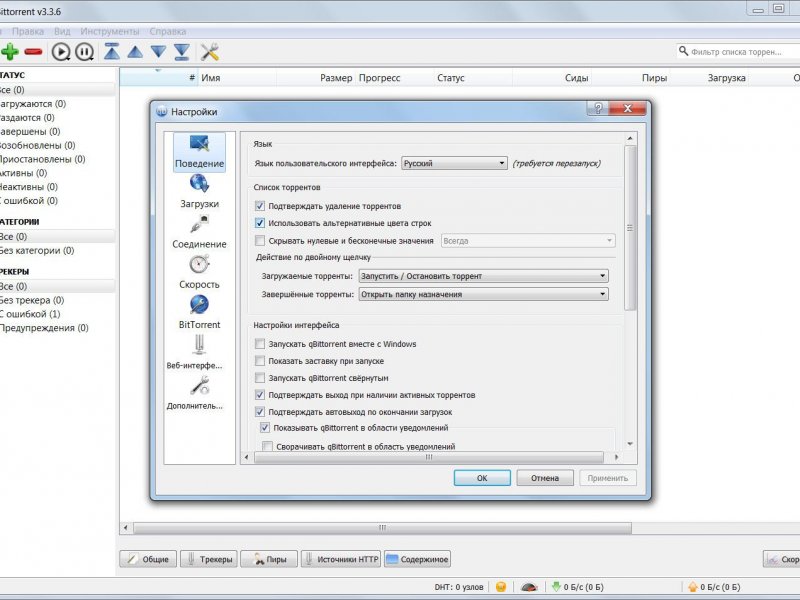Click DHT: 0 узлов status text
Viewport: 800px width, 600px height.
pos(459,587)
